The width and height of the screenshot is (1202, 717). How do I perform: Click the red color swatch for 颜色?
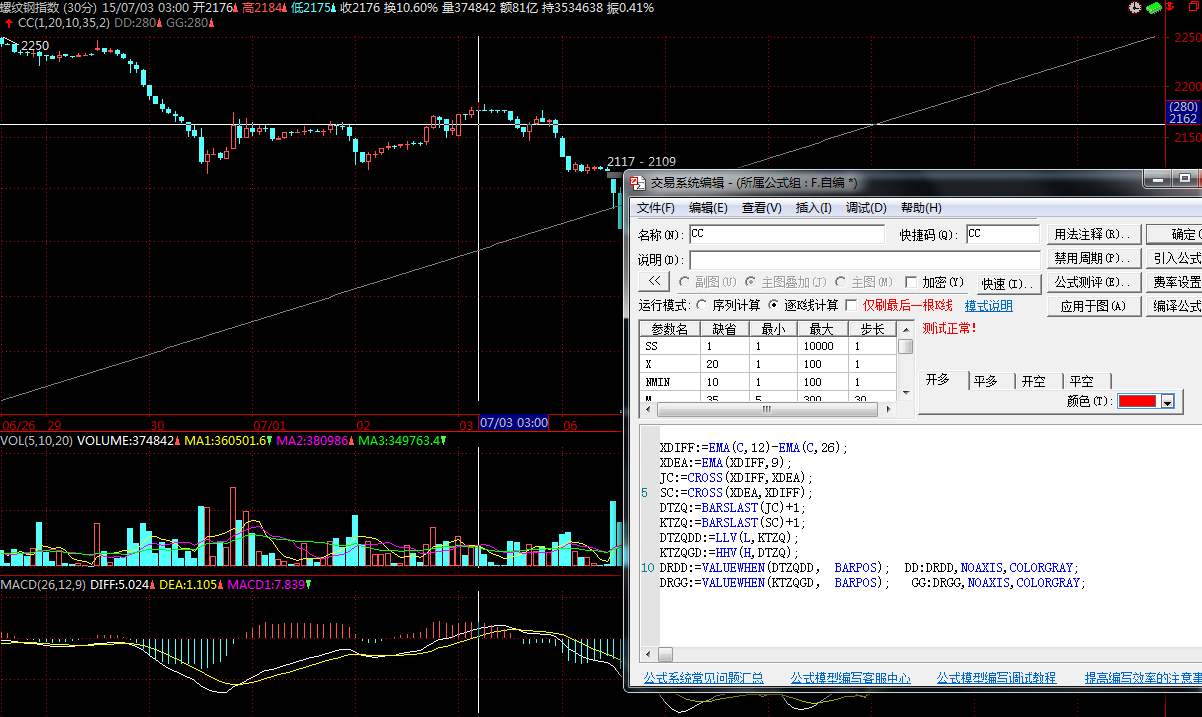point(1137,402)
